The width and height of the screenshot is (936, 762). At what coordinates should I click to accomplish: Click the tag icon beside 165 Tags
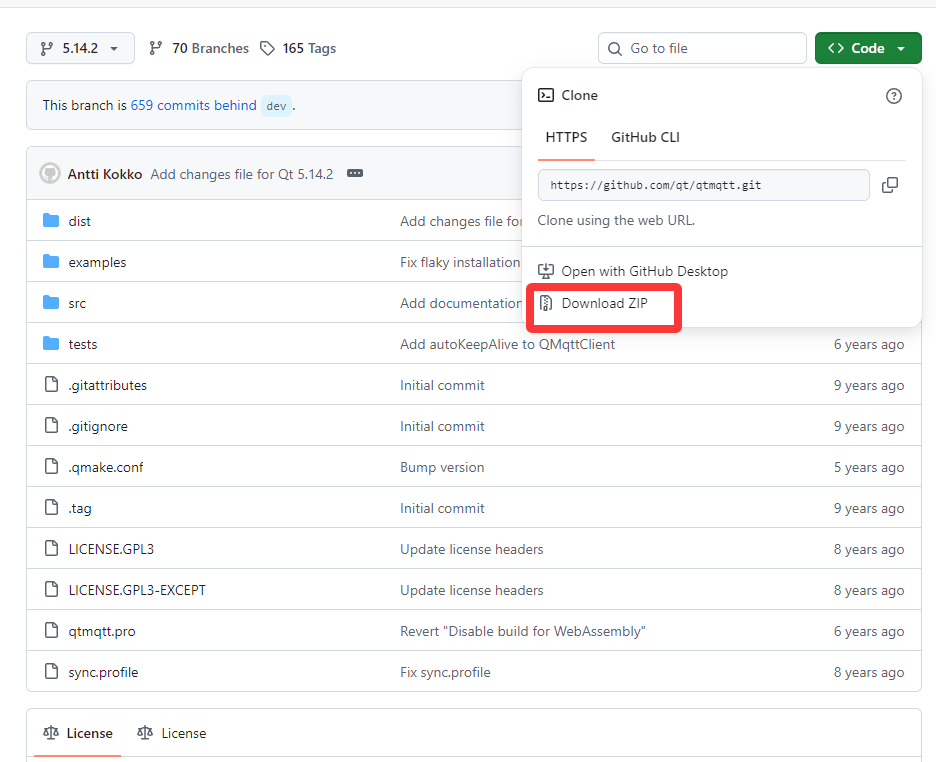coord(267,48)
